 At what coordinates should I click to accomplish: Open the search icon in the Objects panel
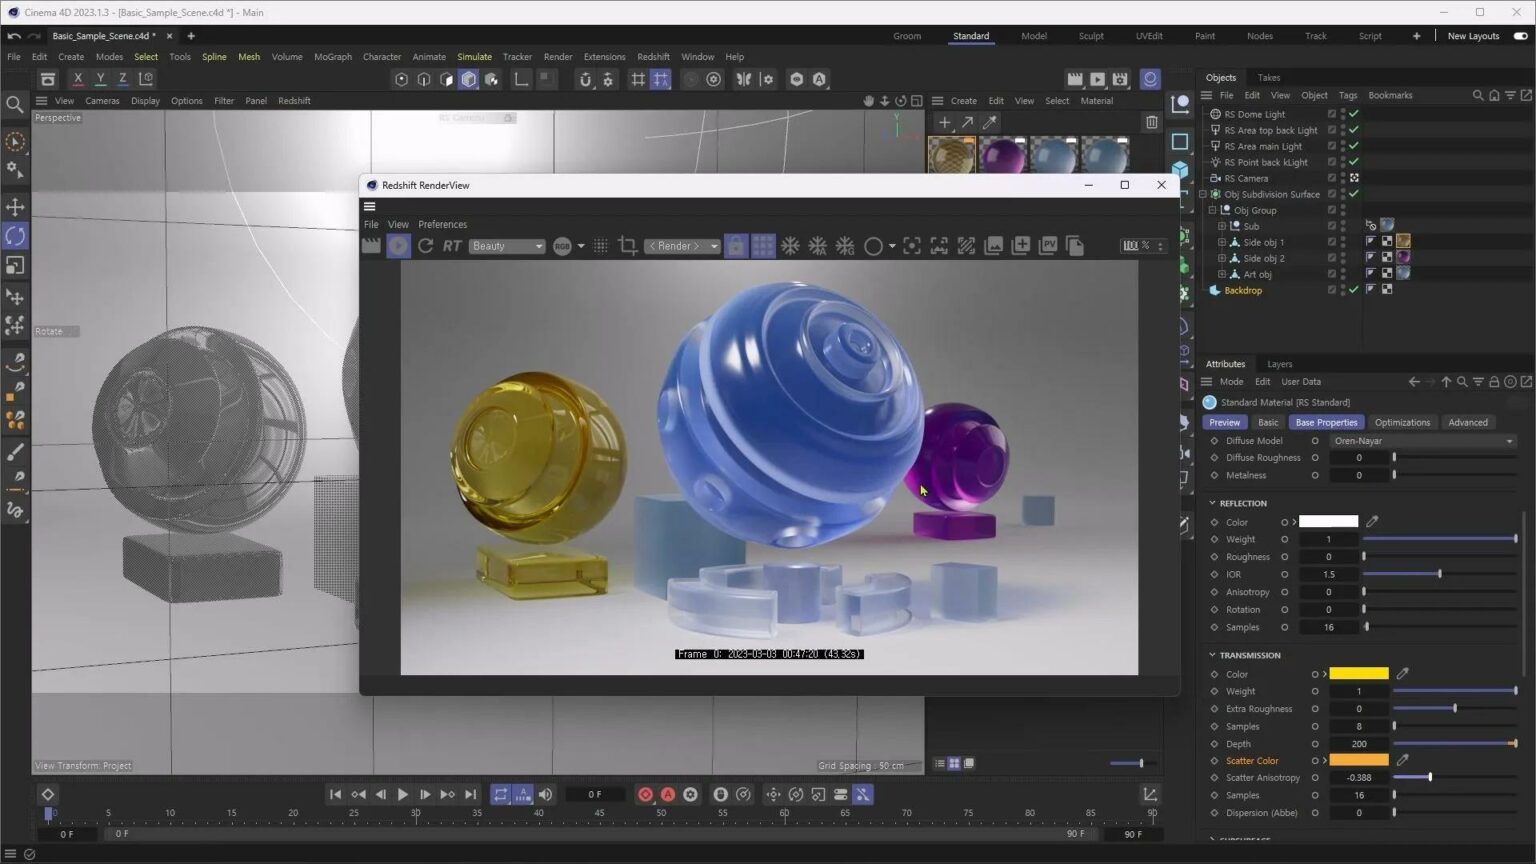(x=1478, y=94)
